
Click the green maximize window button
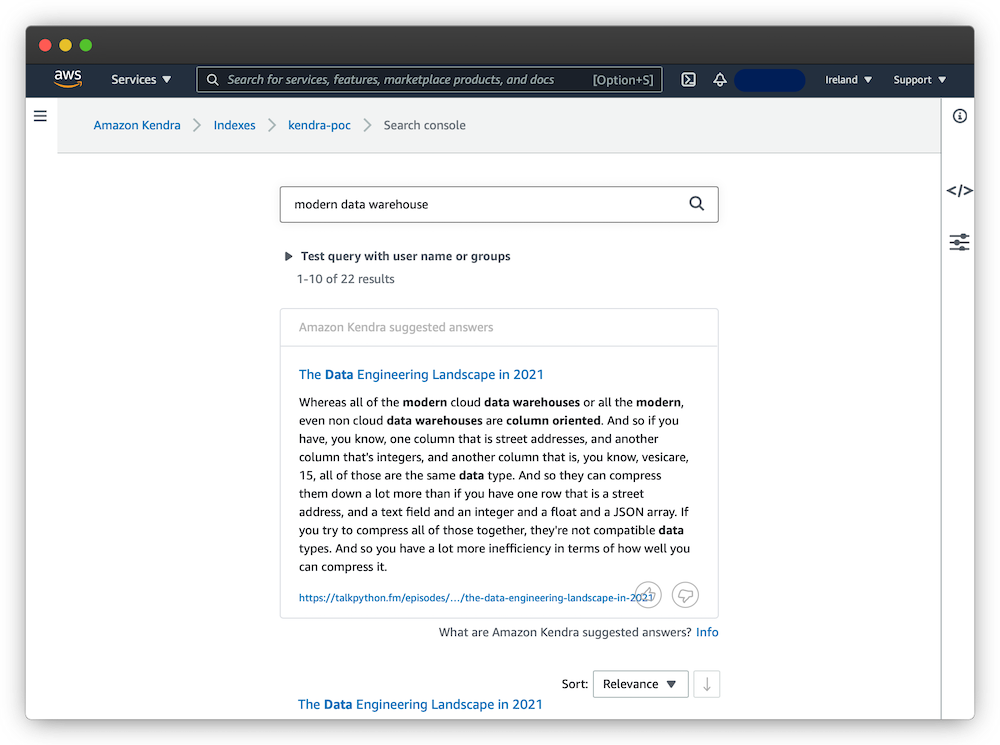(x=85, y=45)
